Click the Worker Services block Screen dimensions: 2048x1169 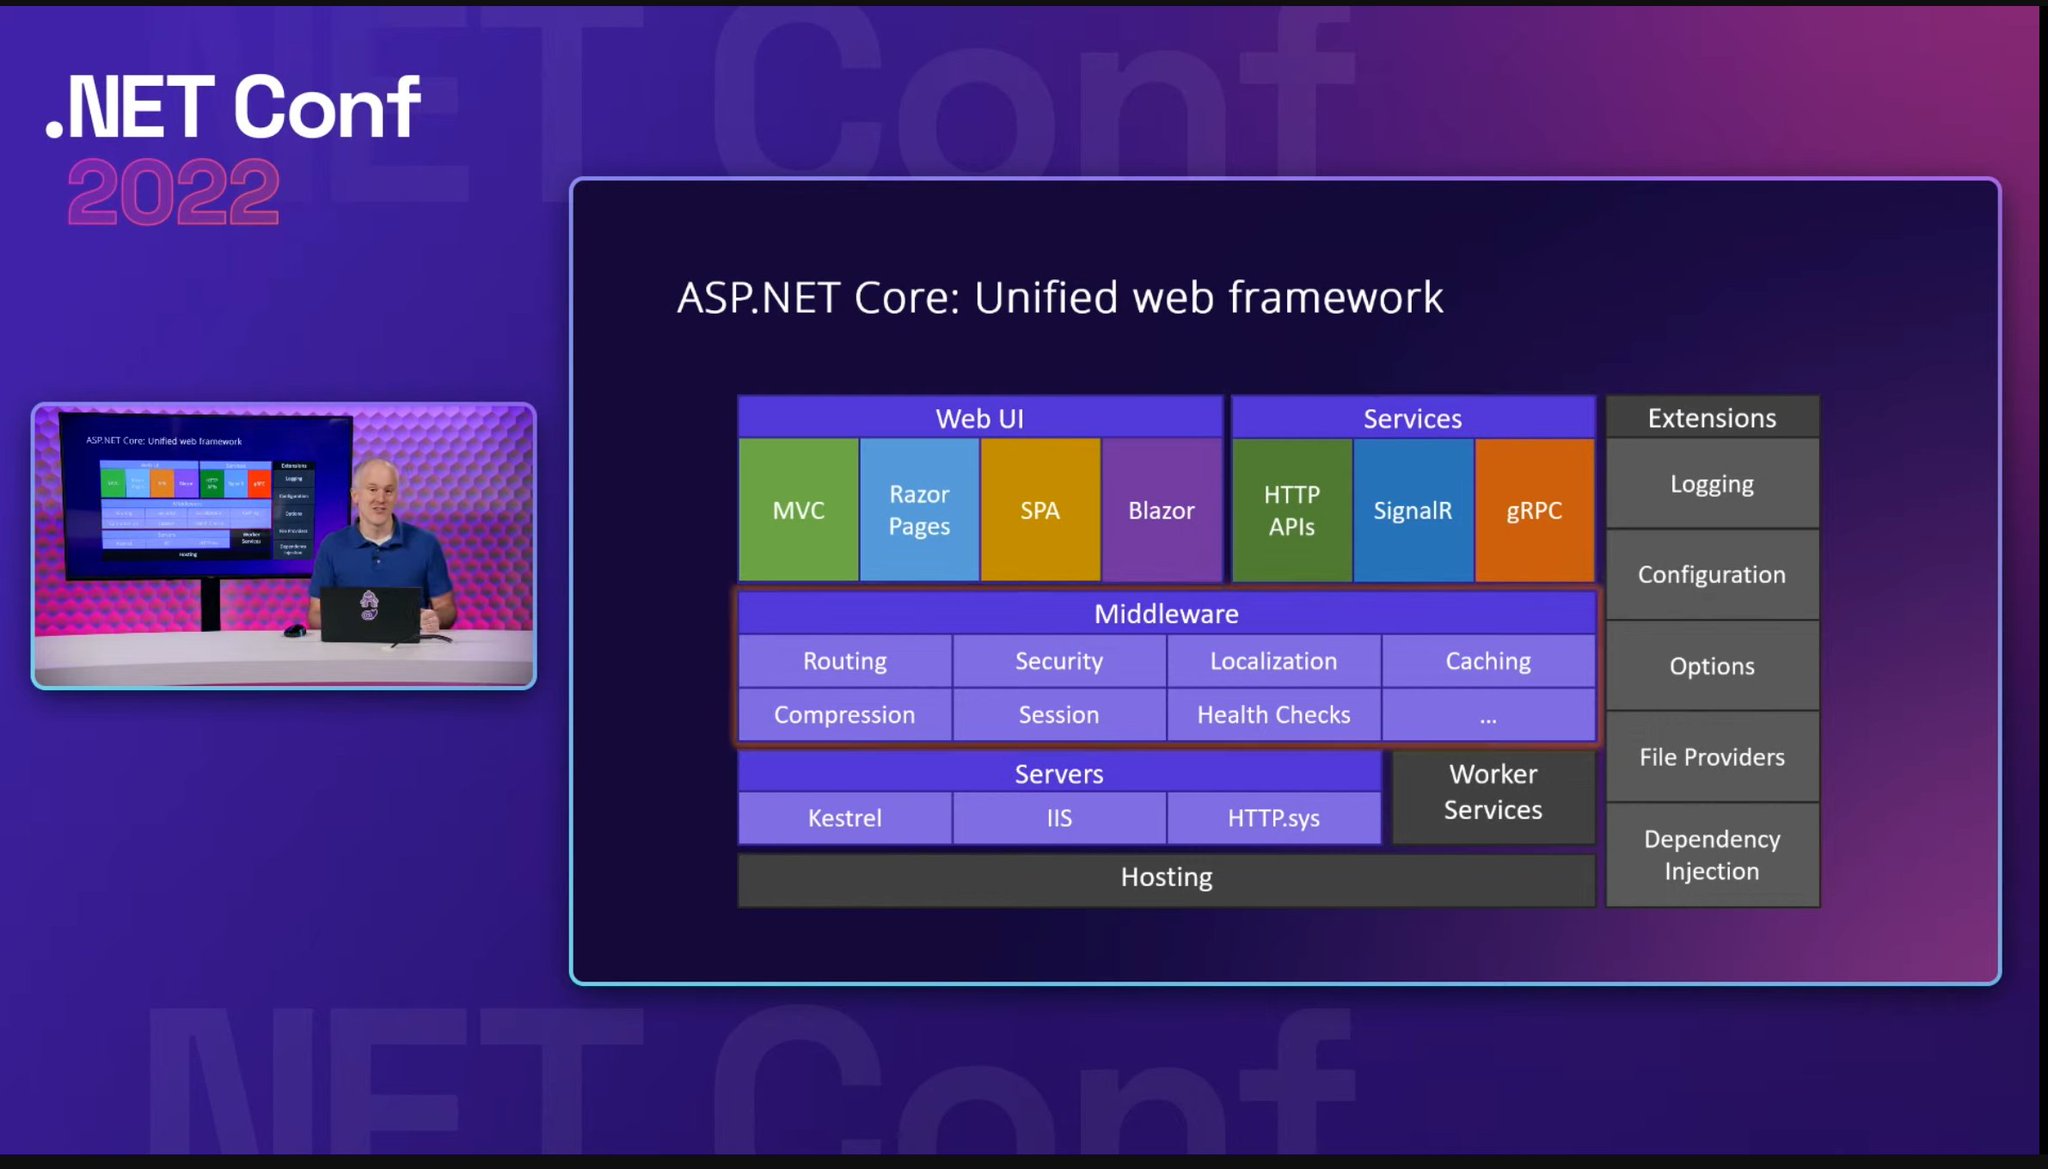click(1492, 793)
